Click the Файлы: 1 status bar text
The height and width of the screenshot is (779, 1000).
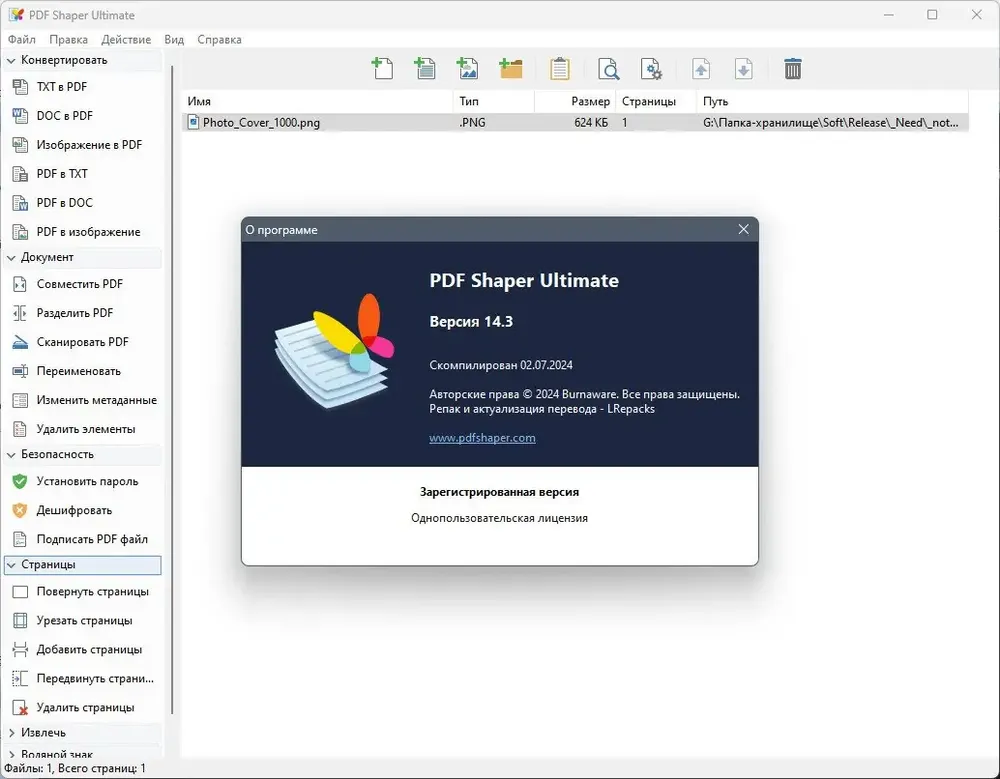pos(75,769)
